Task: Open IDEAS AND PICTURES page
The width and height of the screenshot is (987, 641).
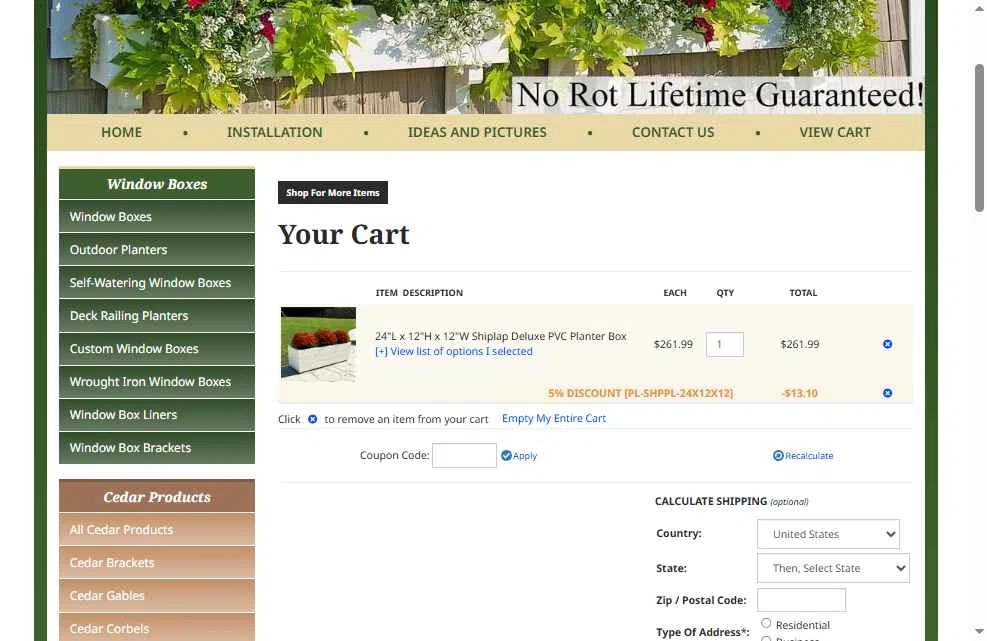Action: pyautogui.click(x=477, y=132)
